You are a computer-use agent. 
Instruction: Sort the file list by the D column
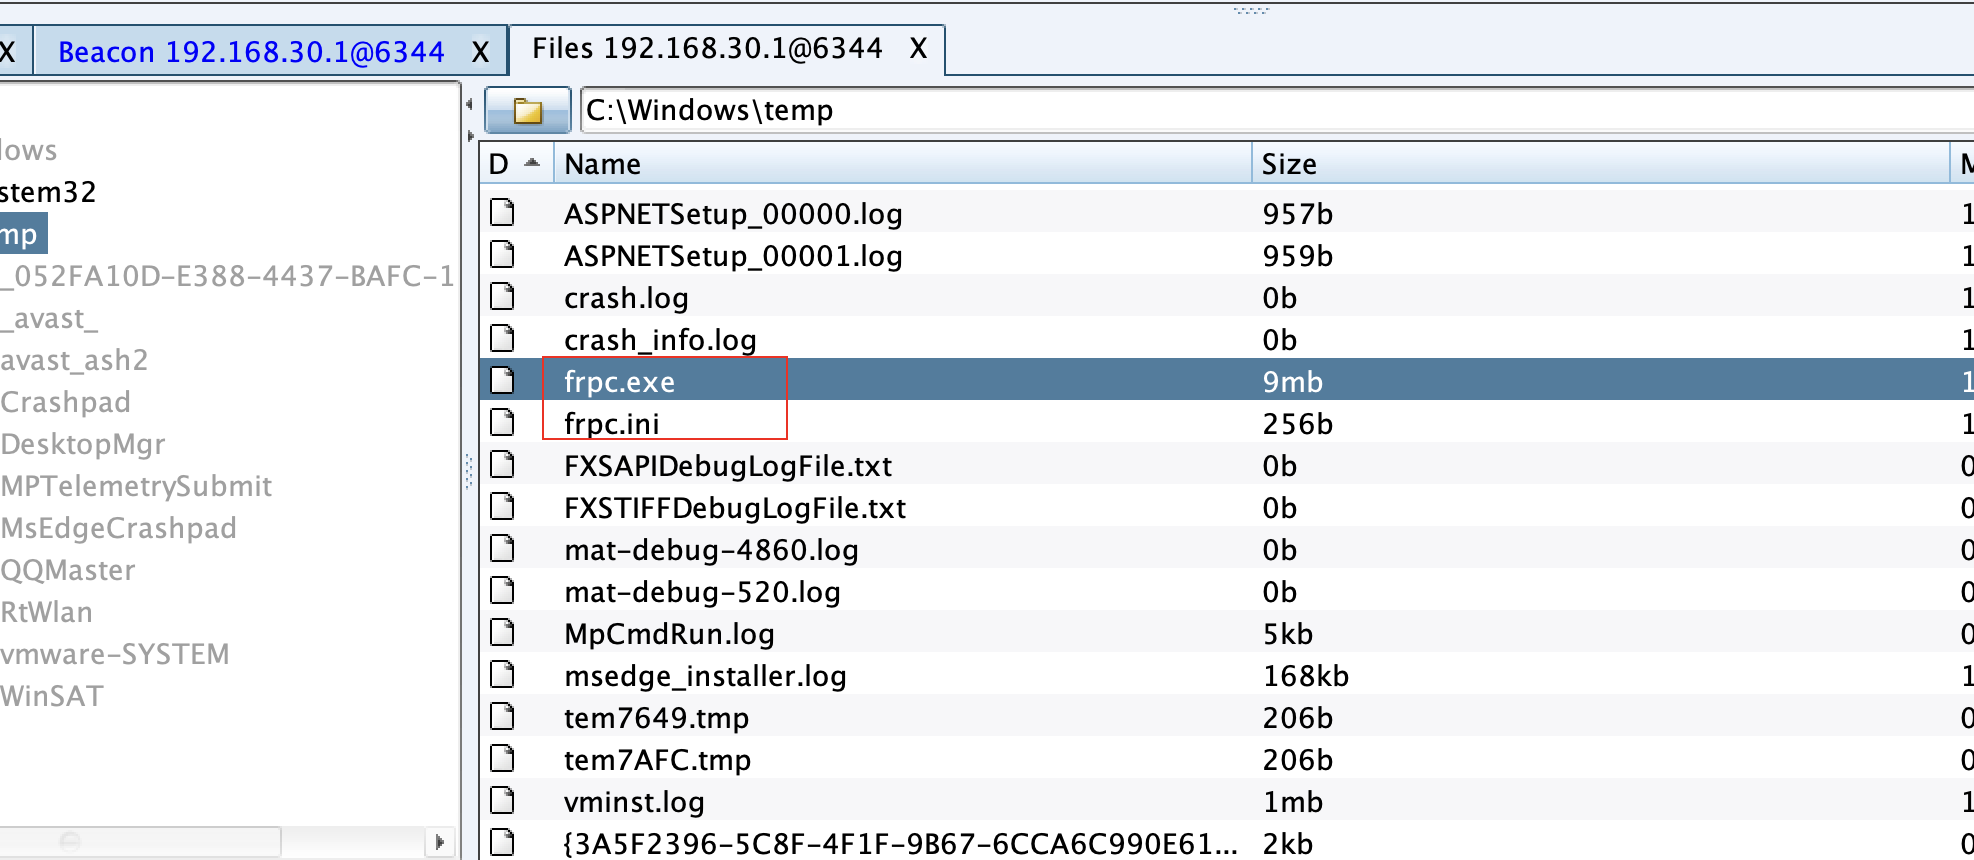click(516, 163)
